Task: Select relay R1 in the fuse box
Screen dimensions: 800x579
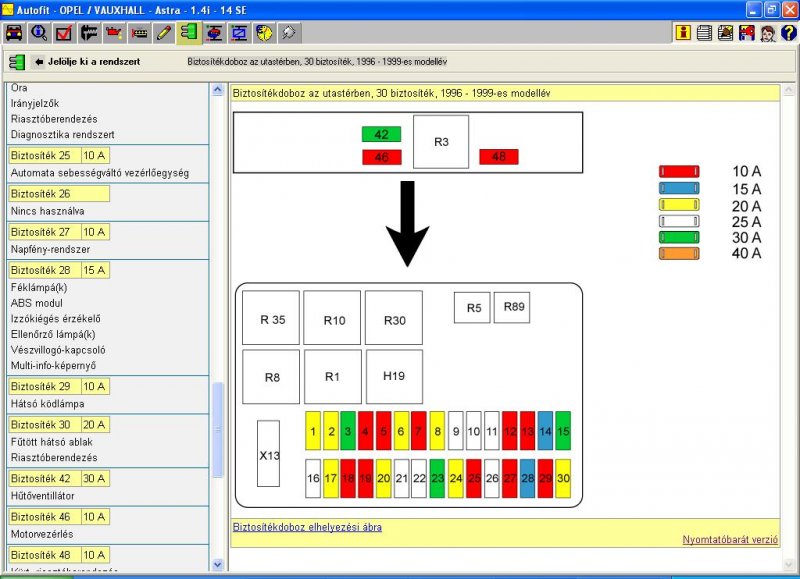Action: coord(333,376)
